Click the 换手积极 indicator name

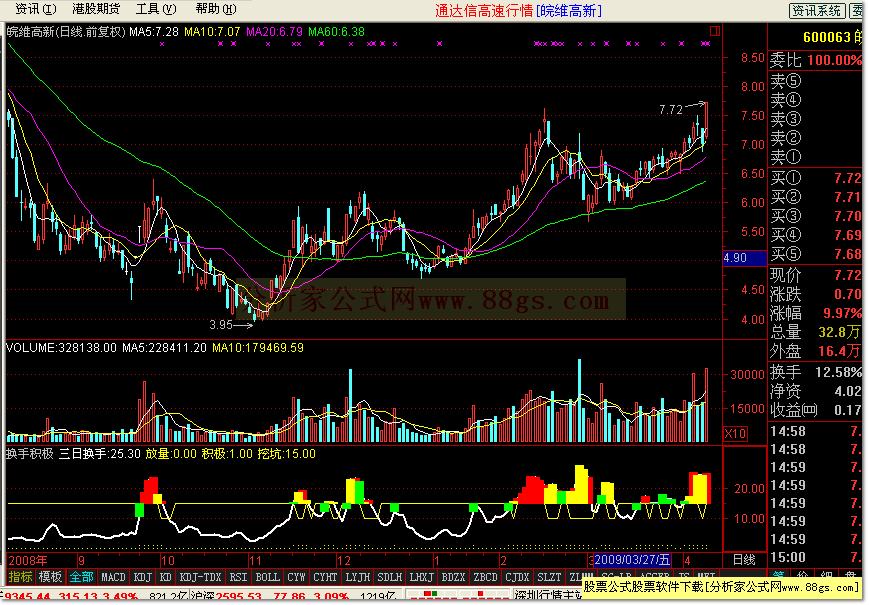click(30, 454)
